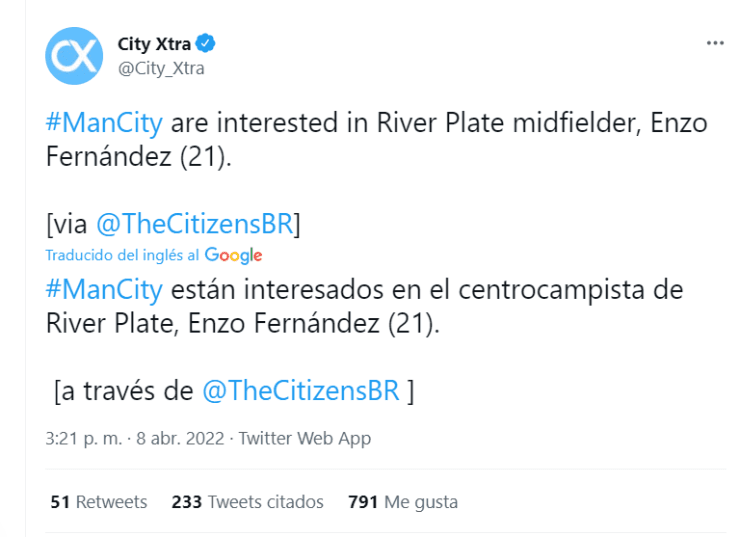This screenshot has width=740, height=537.
Task: View the 51 Retweets list
Action: 98,501
